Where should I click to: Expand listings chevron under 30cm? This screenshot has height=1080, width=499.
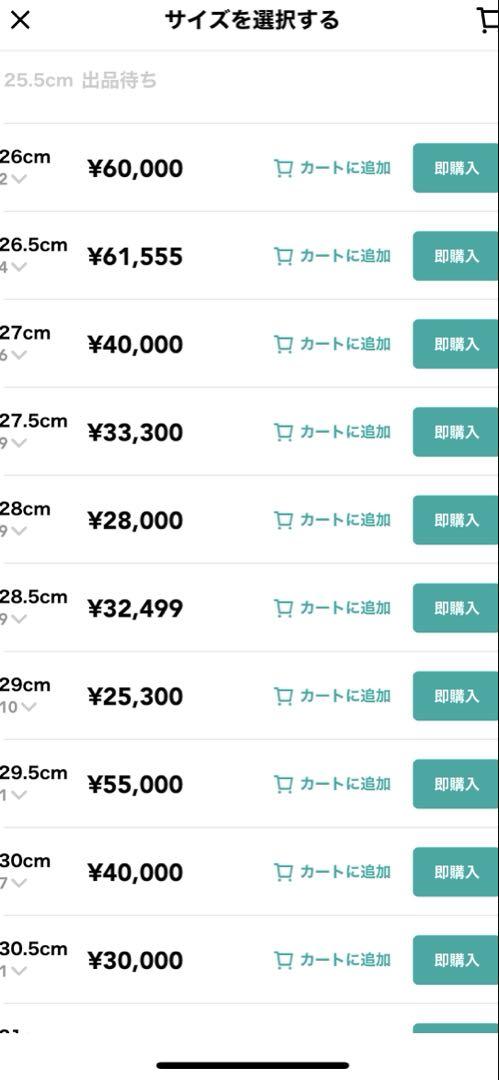[x=19, y=882]
